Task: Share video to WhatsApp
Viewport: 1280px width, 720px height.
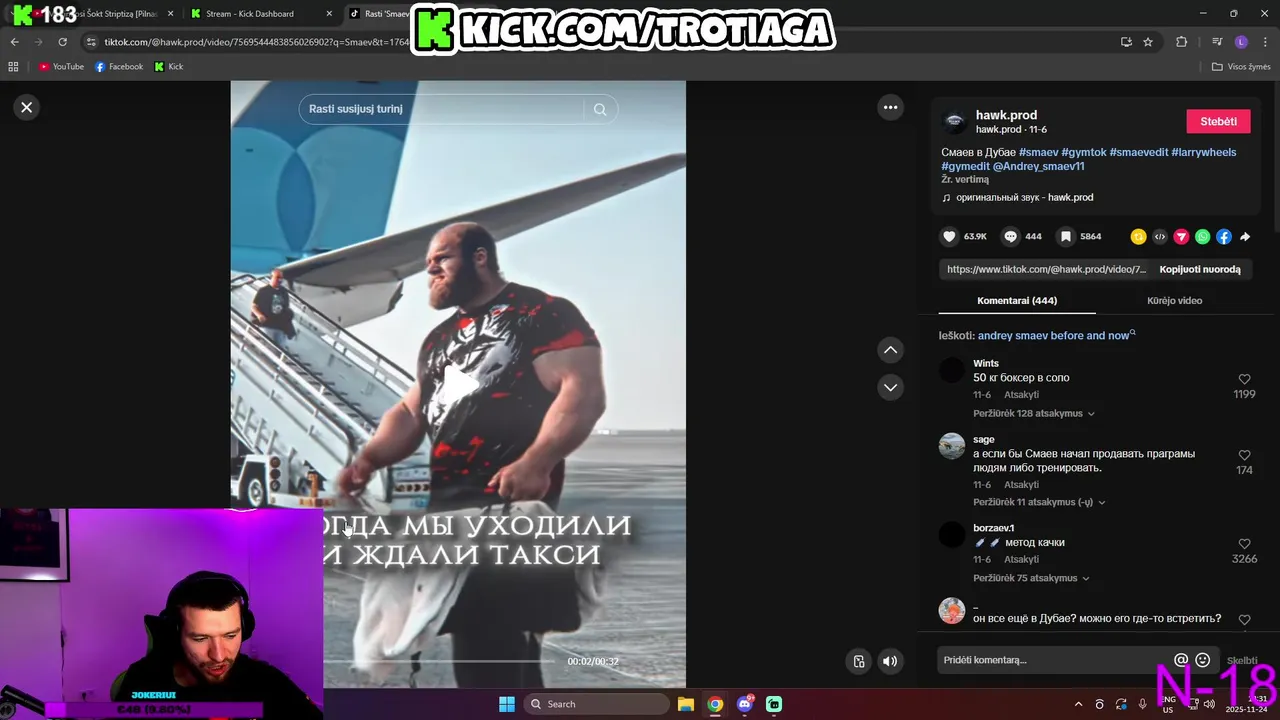Action: pyautogui.click(x=1203, y=237)
